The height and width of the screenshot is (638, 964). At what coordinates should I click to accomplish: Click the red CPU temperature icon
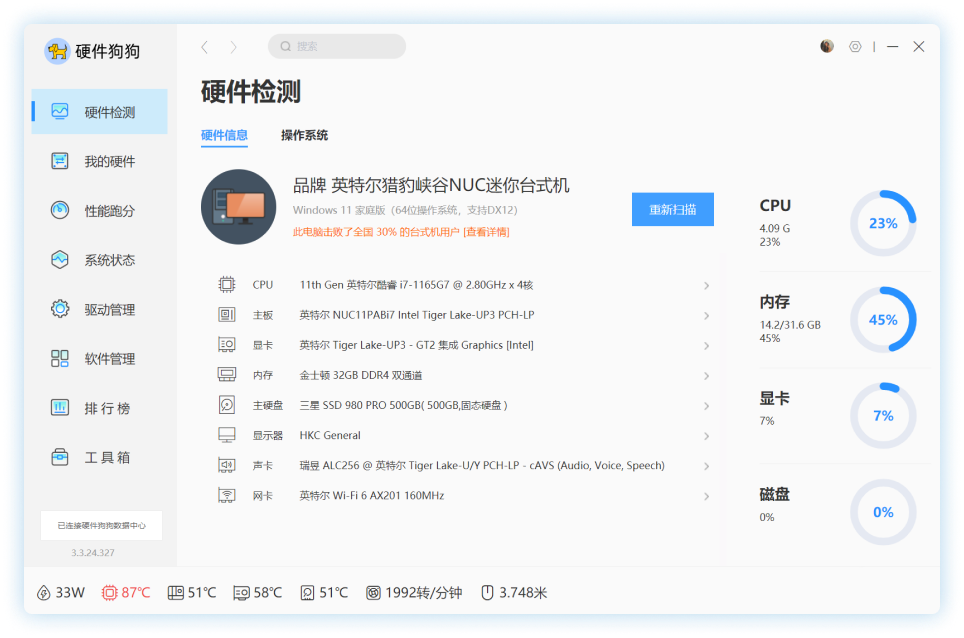[109, 593]
